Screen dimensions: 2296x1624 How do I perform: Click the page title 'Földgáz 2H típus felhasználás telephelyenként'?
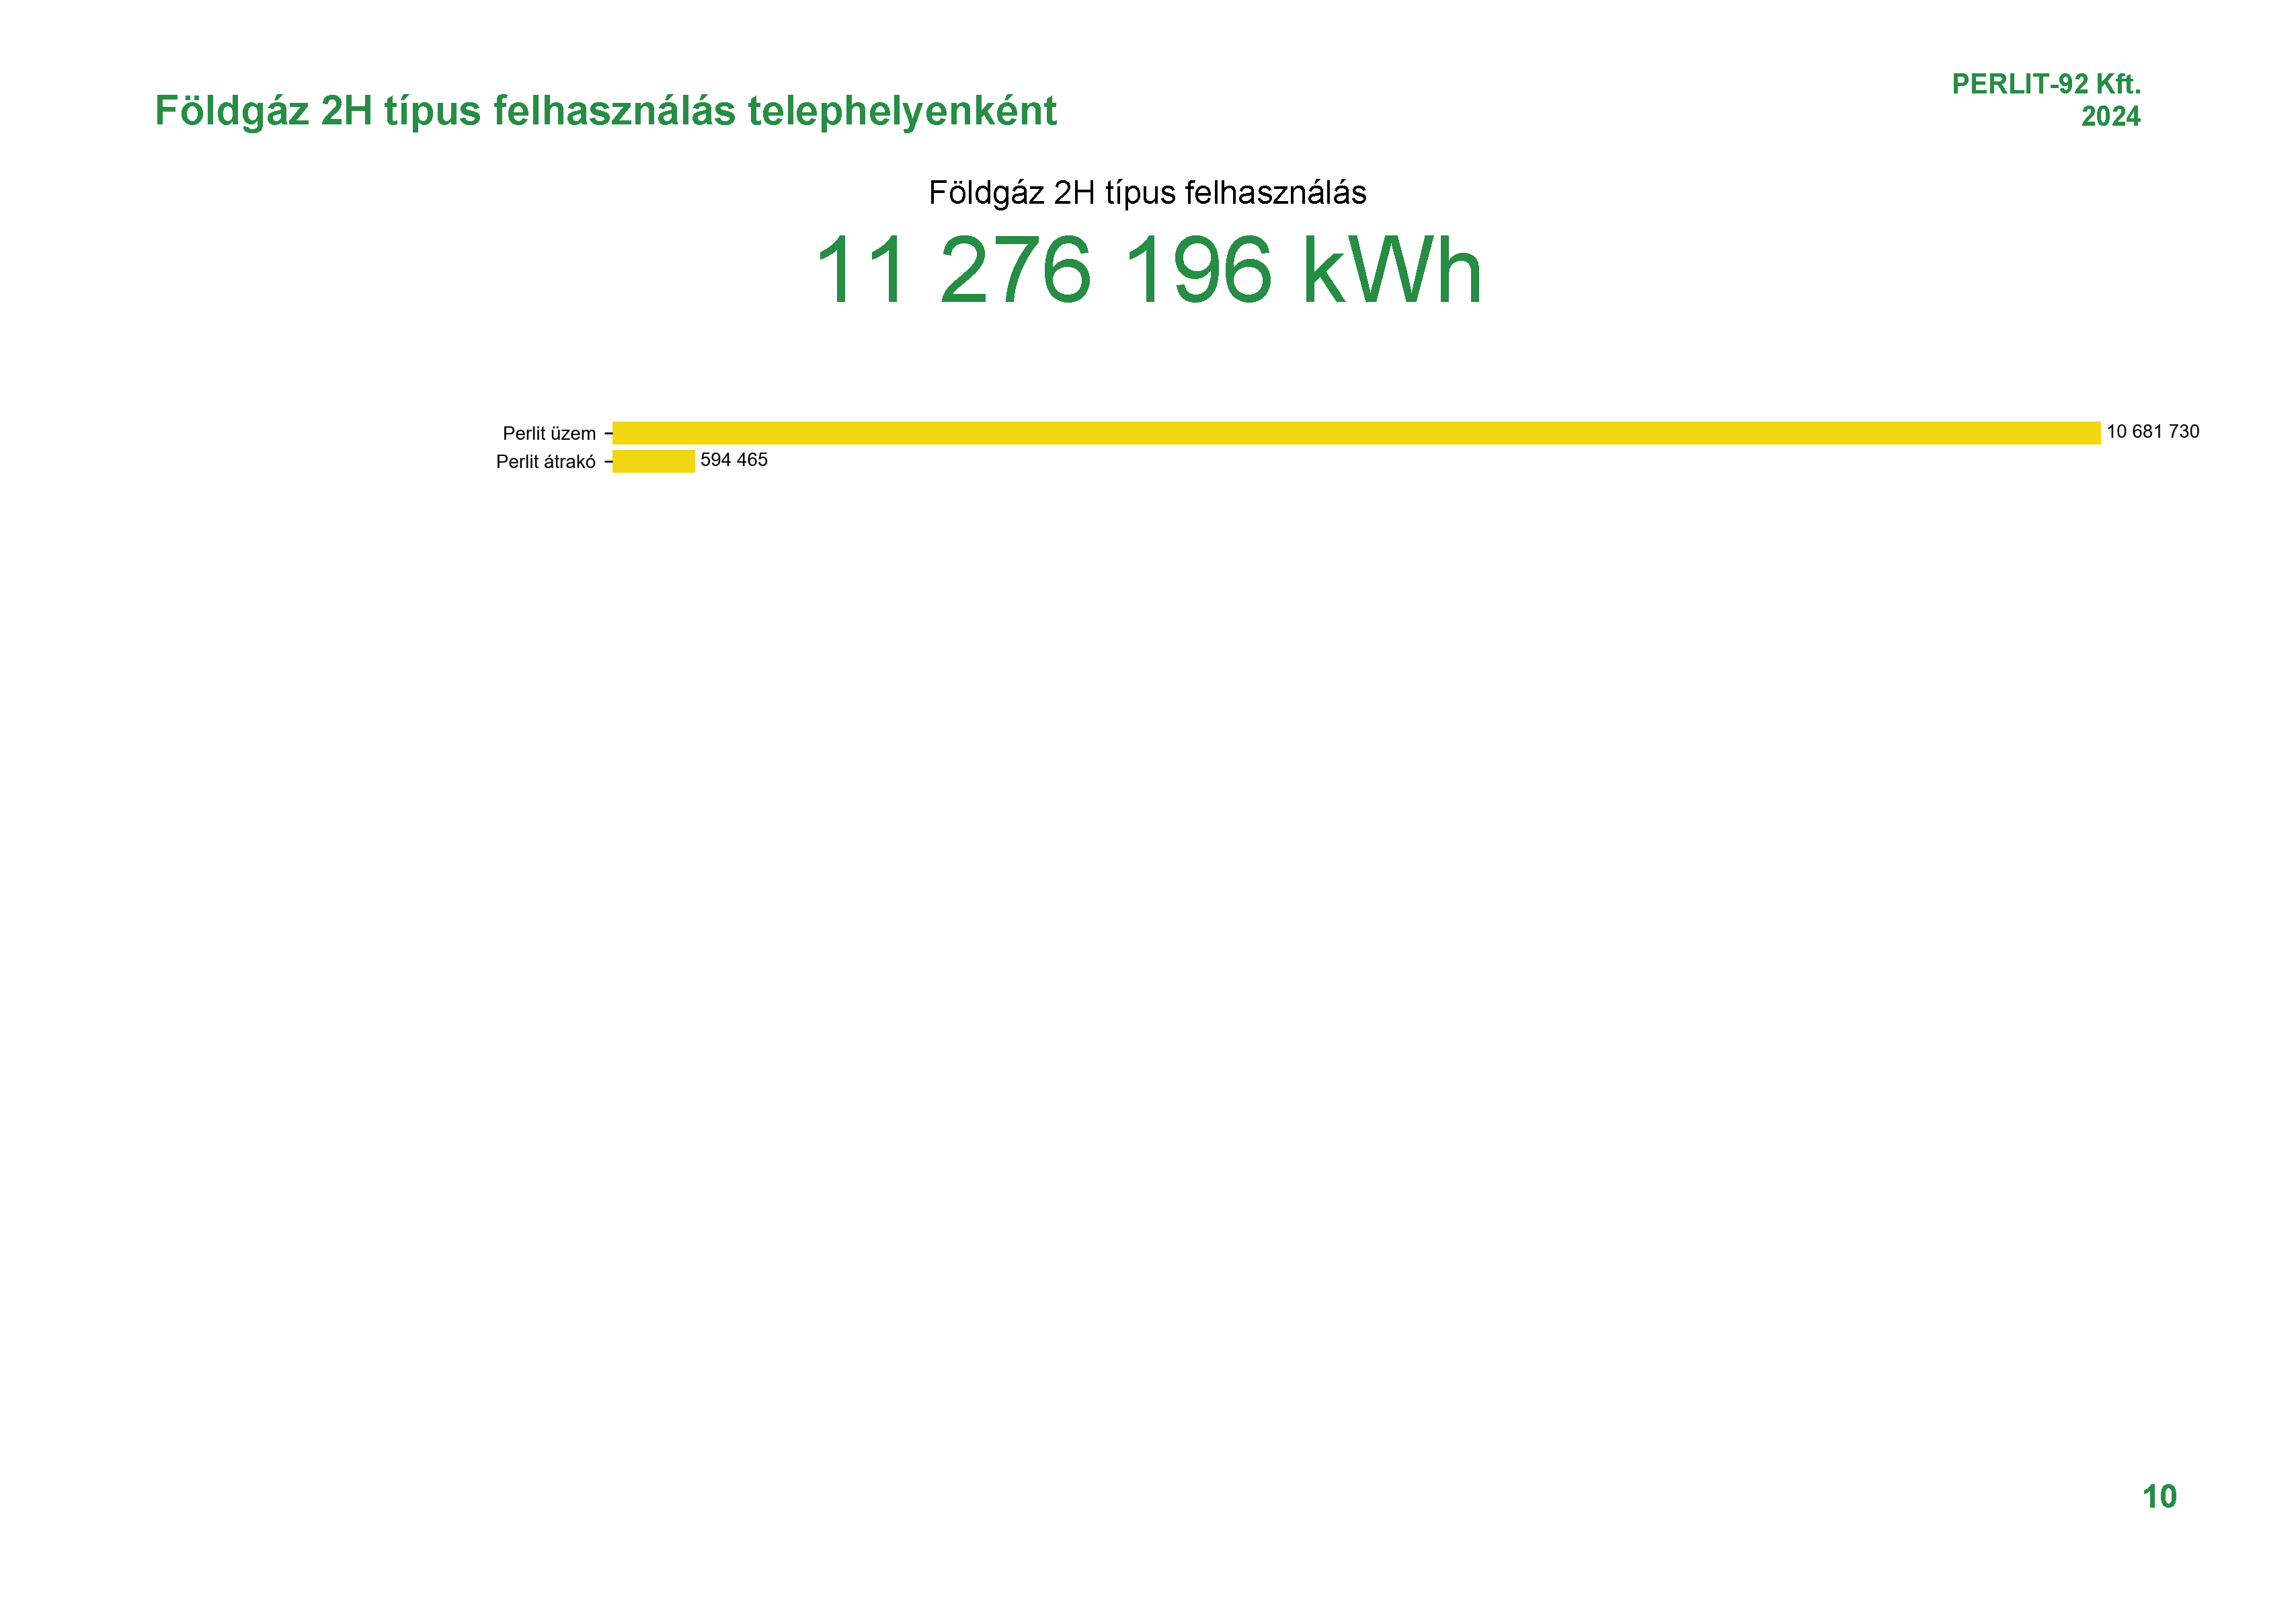pos(605,111)
